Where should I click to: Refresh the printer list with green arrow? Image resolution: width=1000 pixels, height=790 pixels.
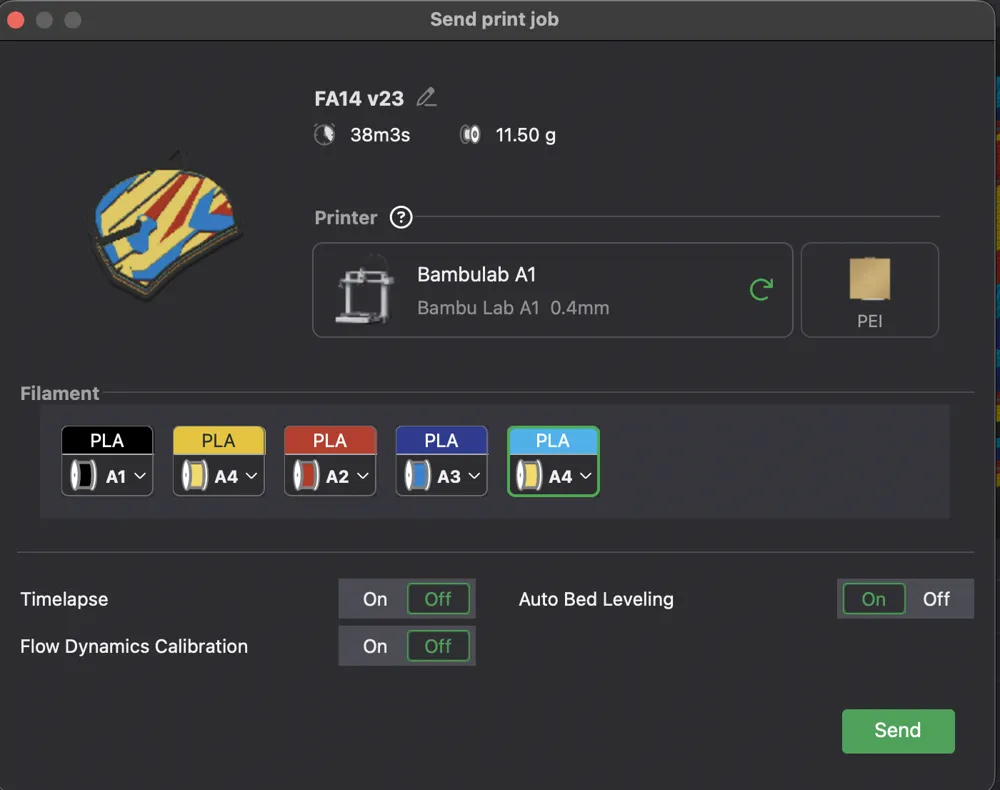click(761, 289)
